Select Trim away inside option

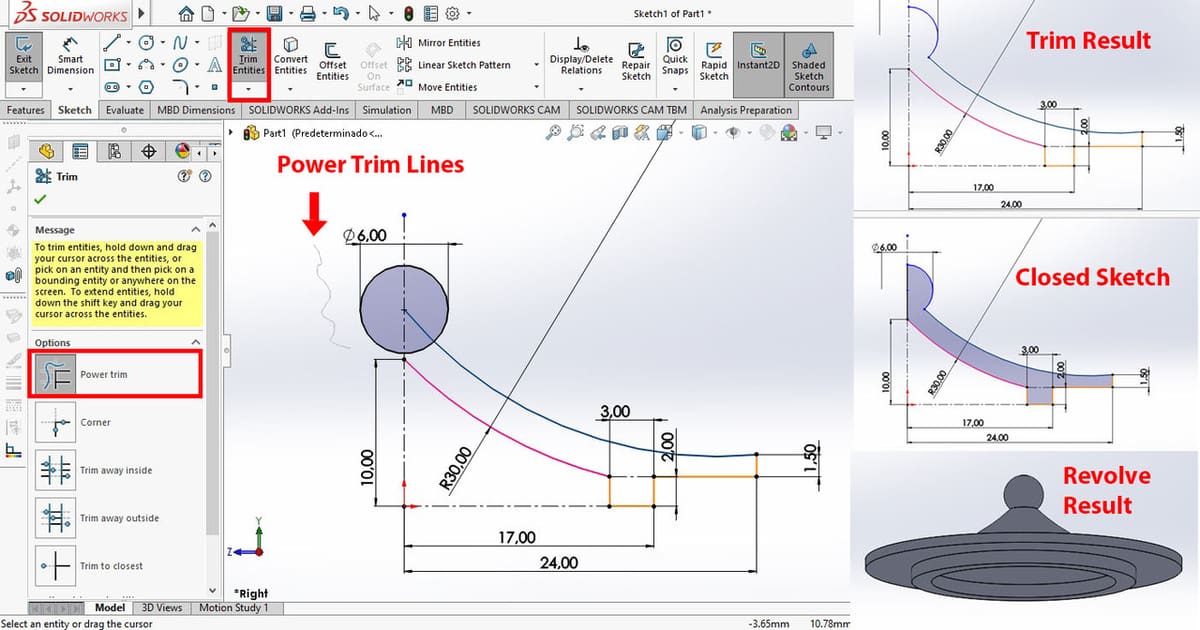(95, 470)
